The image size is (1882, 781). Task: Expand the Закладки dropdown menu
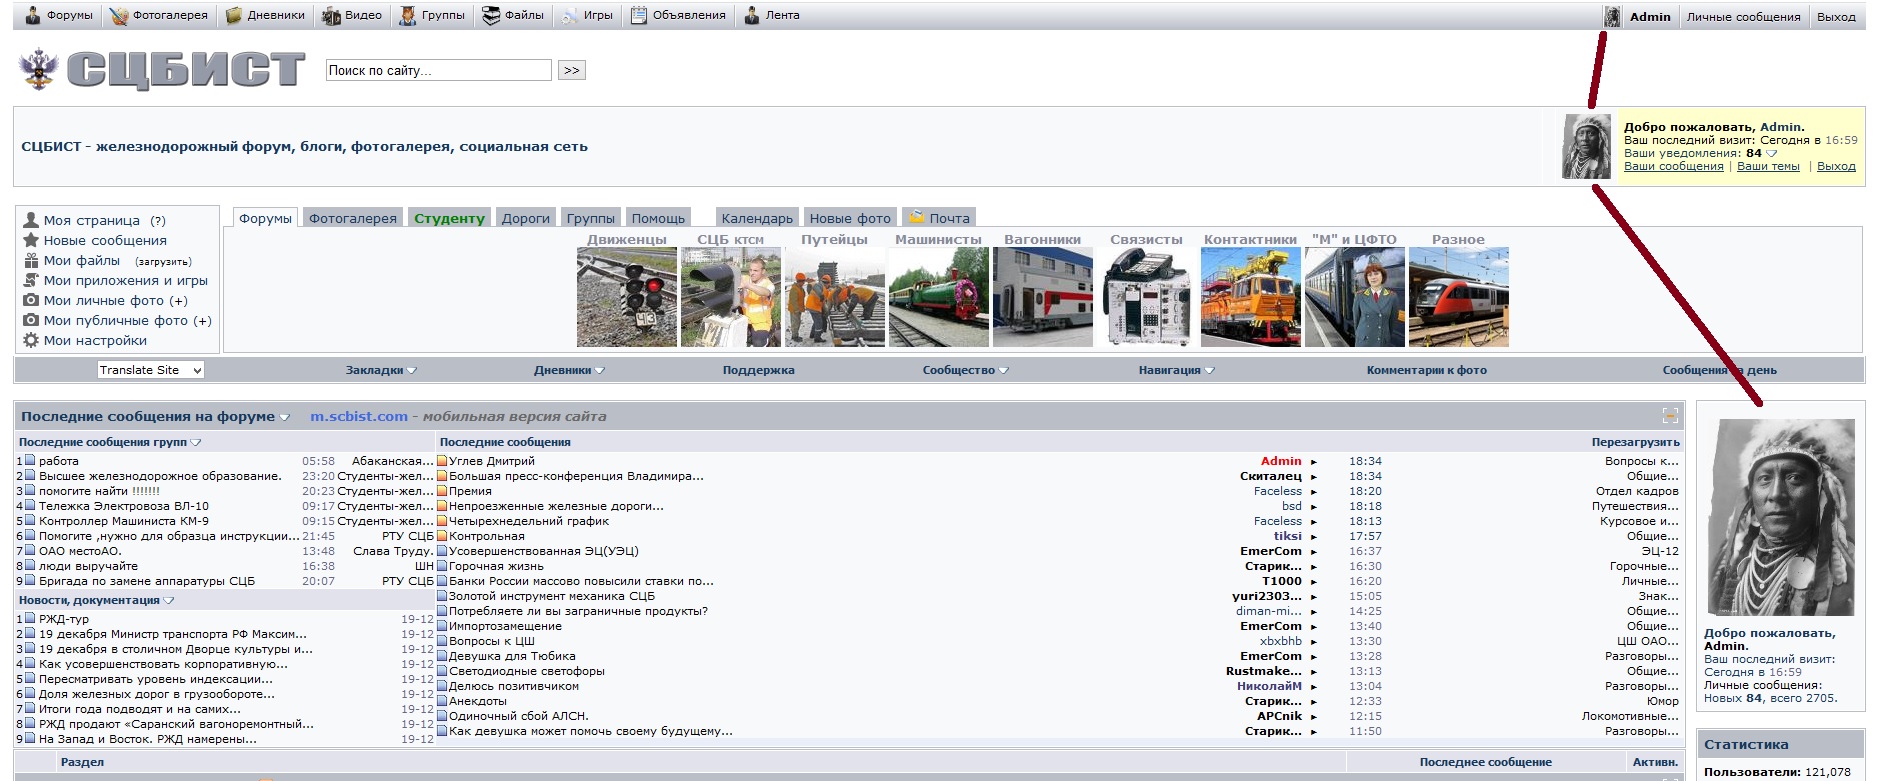coord(381,370)
